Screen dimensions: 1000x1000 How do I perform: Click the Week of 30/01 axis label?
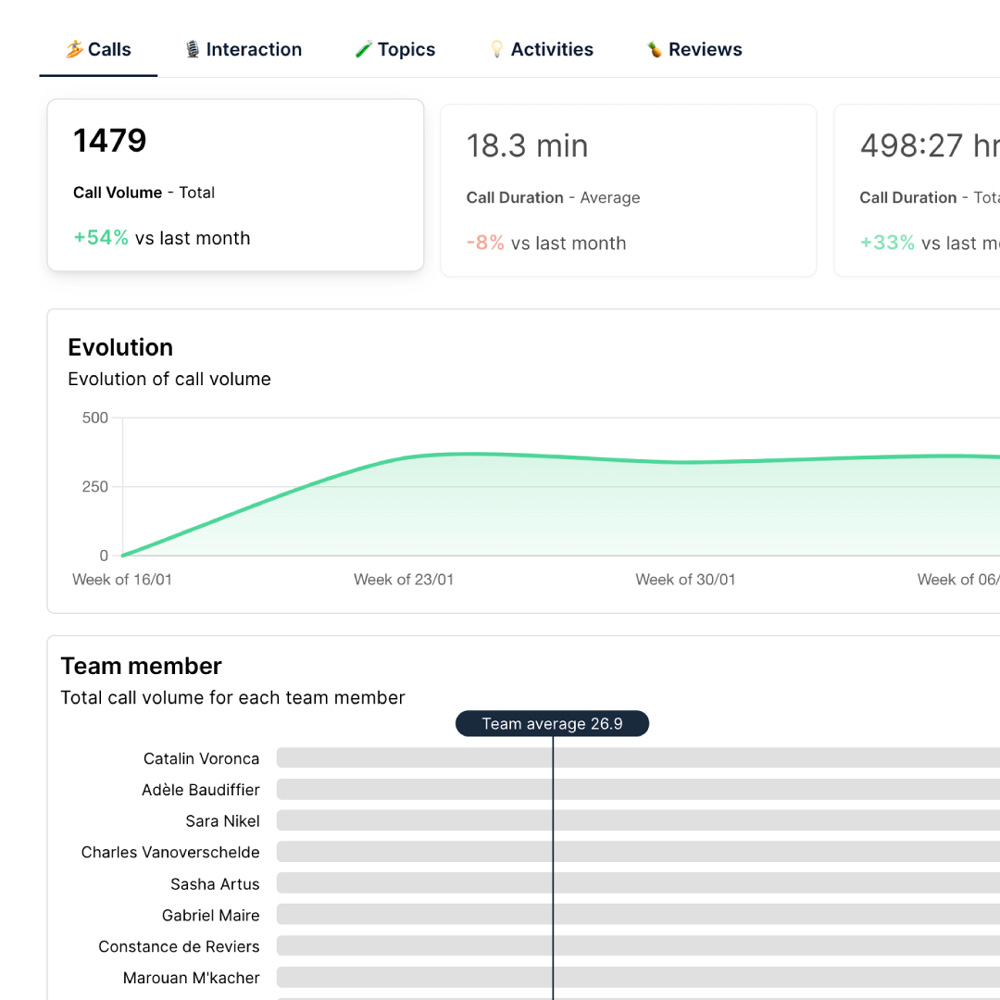[685, 580]
